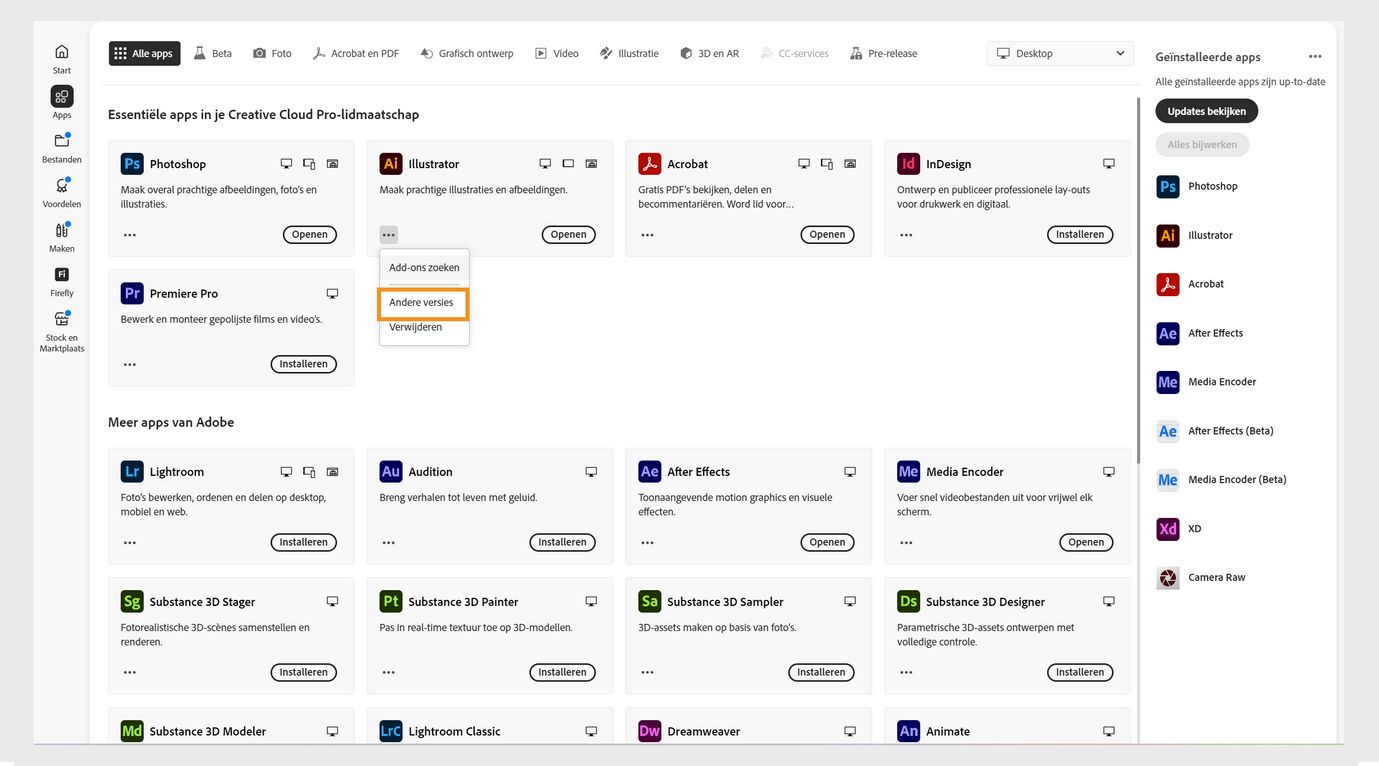Click the Premiere Pro app icon

132,293
